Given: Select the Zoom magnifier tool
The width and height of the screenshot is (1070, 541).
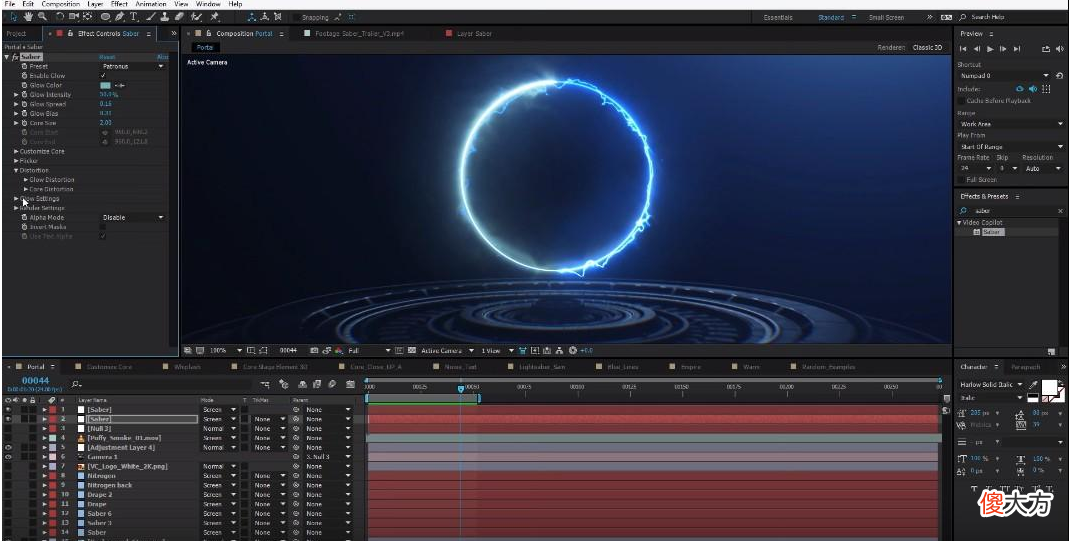Looking at the screenshot, I should (x=42, y=16).
